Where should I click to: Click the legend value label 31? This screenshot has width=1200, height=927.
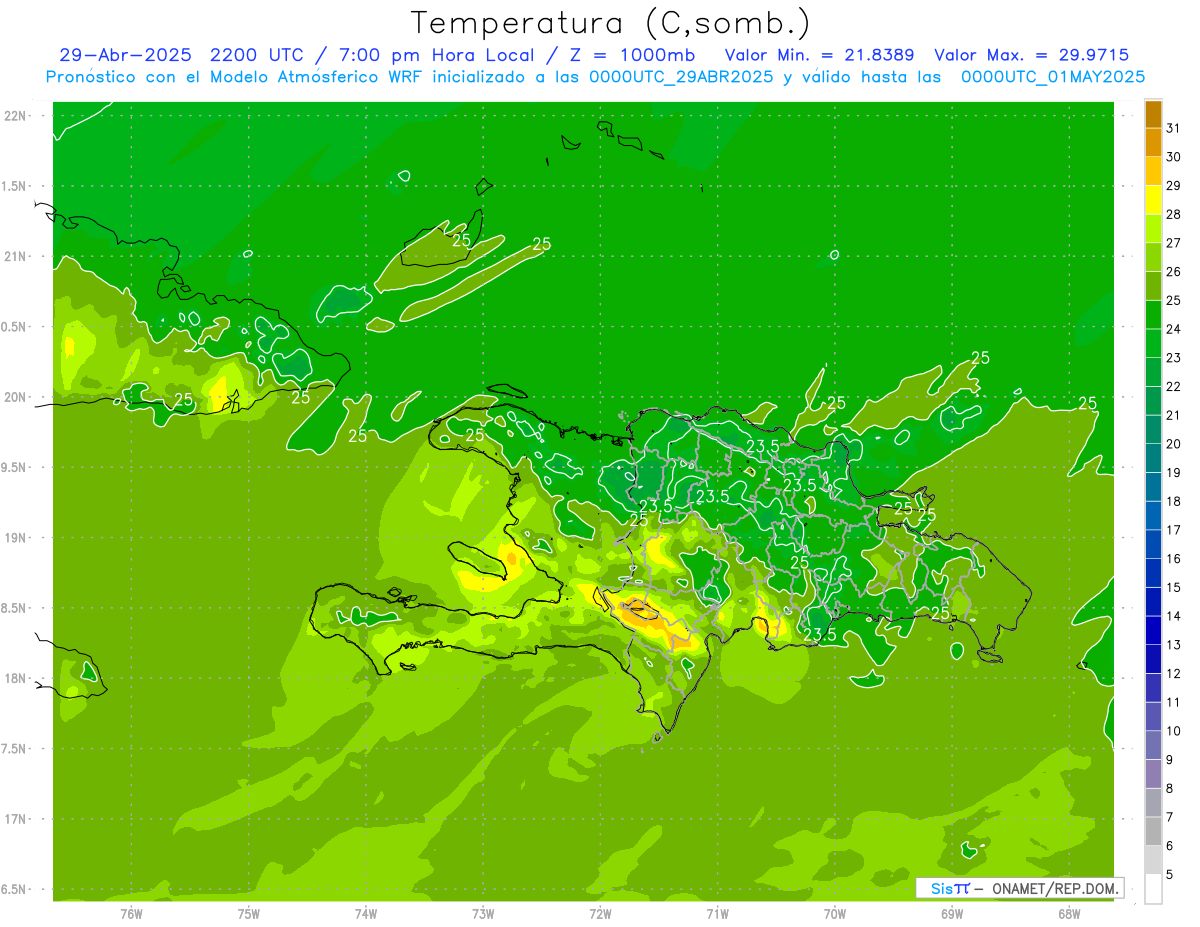point(1174,129)
